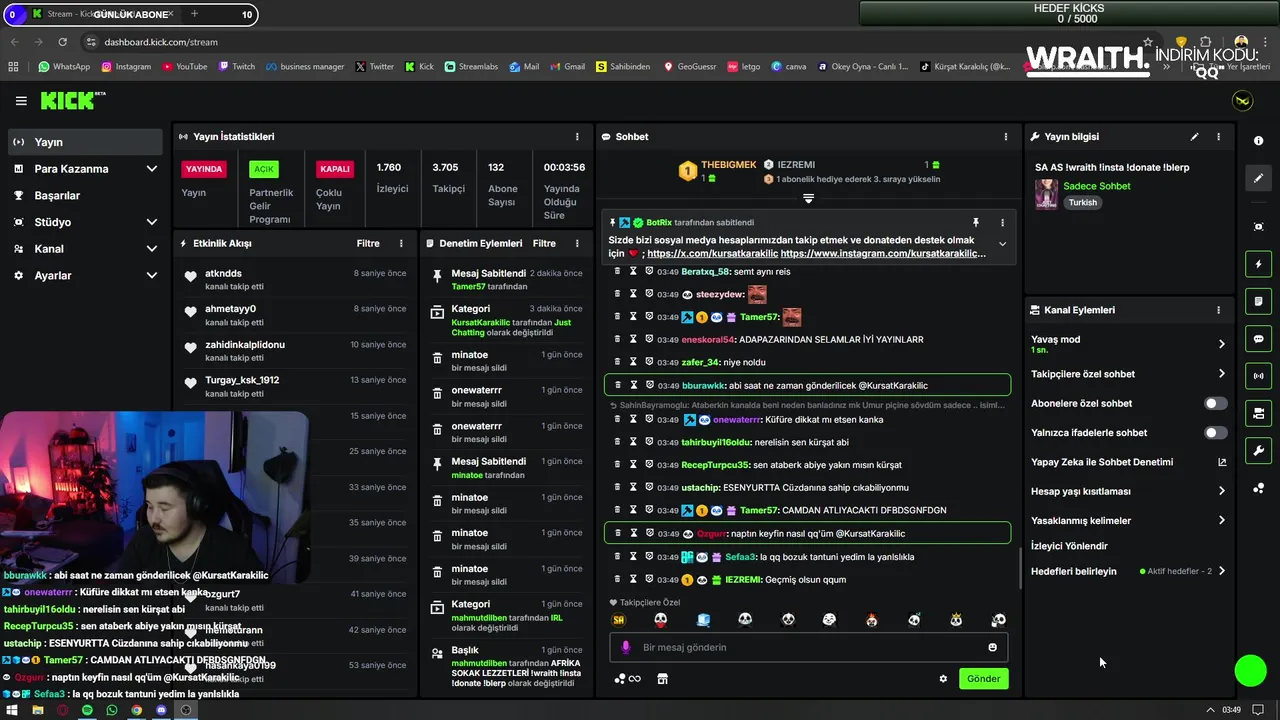Select the crowned panda emote
This screenshot has height=720, width=1280.
point(956,620)
